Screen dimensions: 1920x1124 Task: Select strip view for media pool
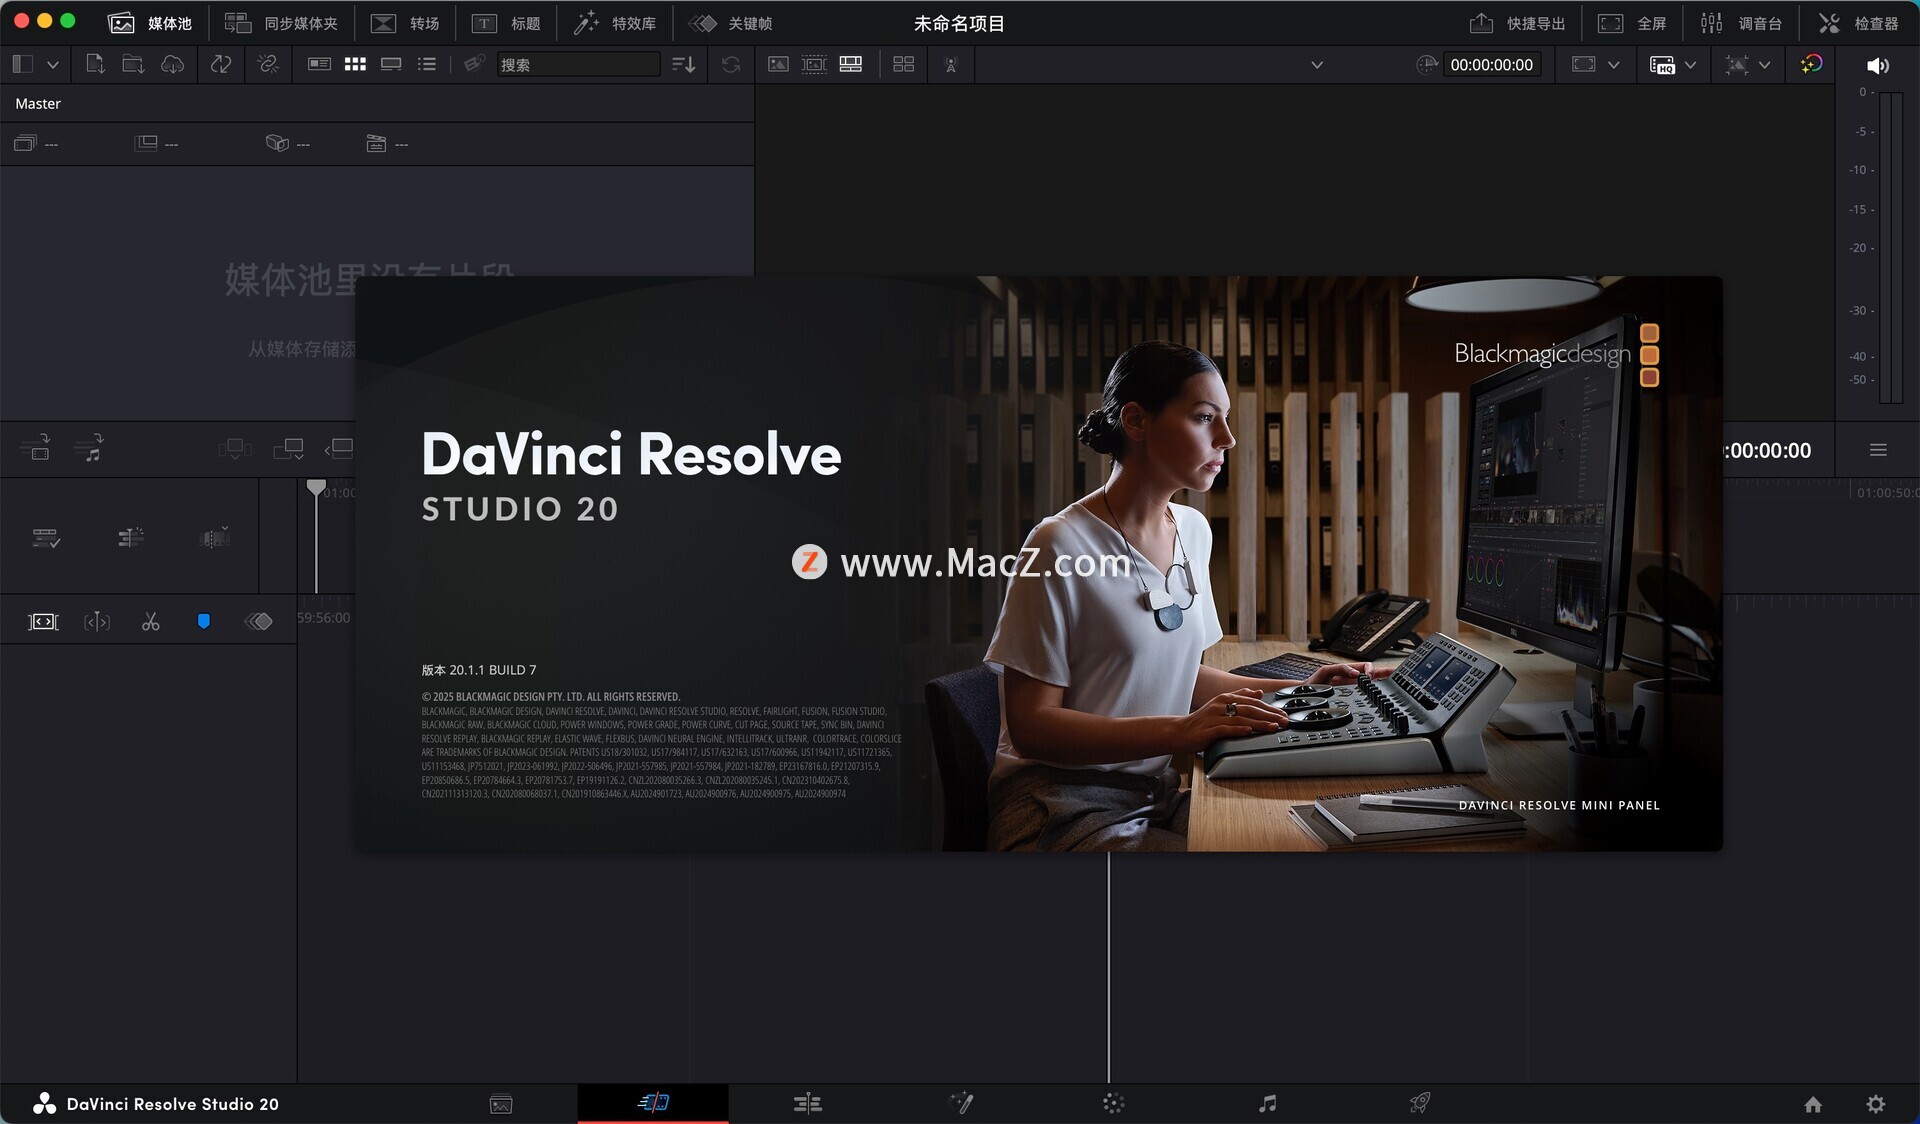point(391,64)
